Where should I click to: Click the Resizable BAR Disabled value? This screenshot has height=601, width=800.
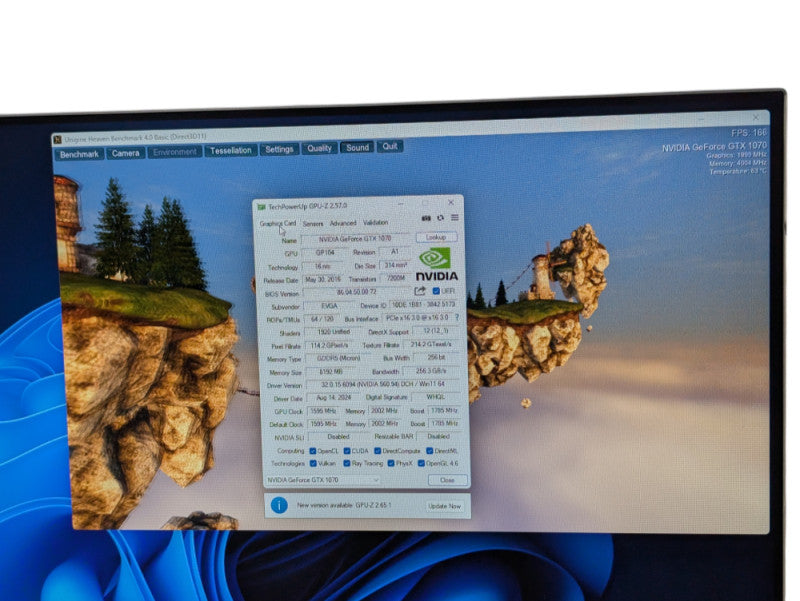point(438,436)
